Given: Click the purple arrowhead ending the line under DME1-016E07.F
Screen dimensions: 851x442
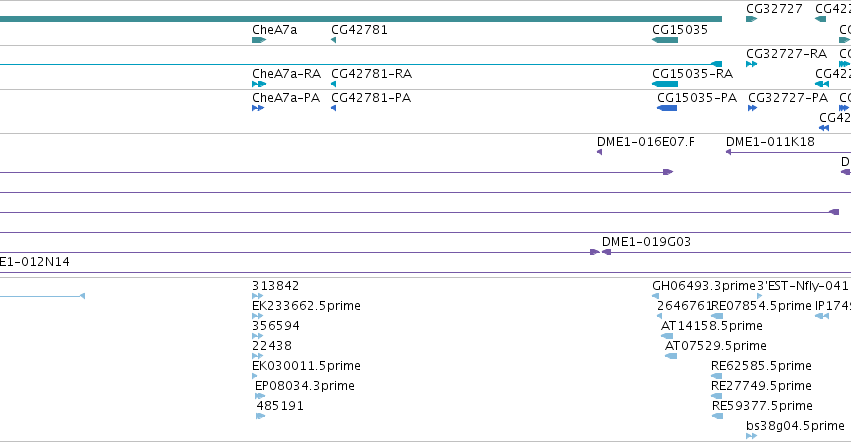Looking at the screenshot, I should [x=668, y=172].
